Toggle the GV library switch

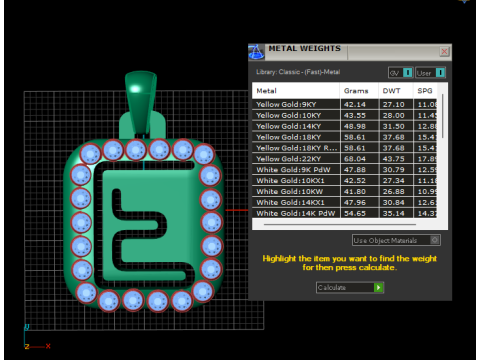(x=401, y=73)
